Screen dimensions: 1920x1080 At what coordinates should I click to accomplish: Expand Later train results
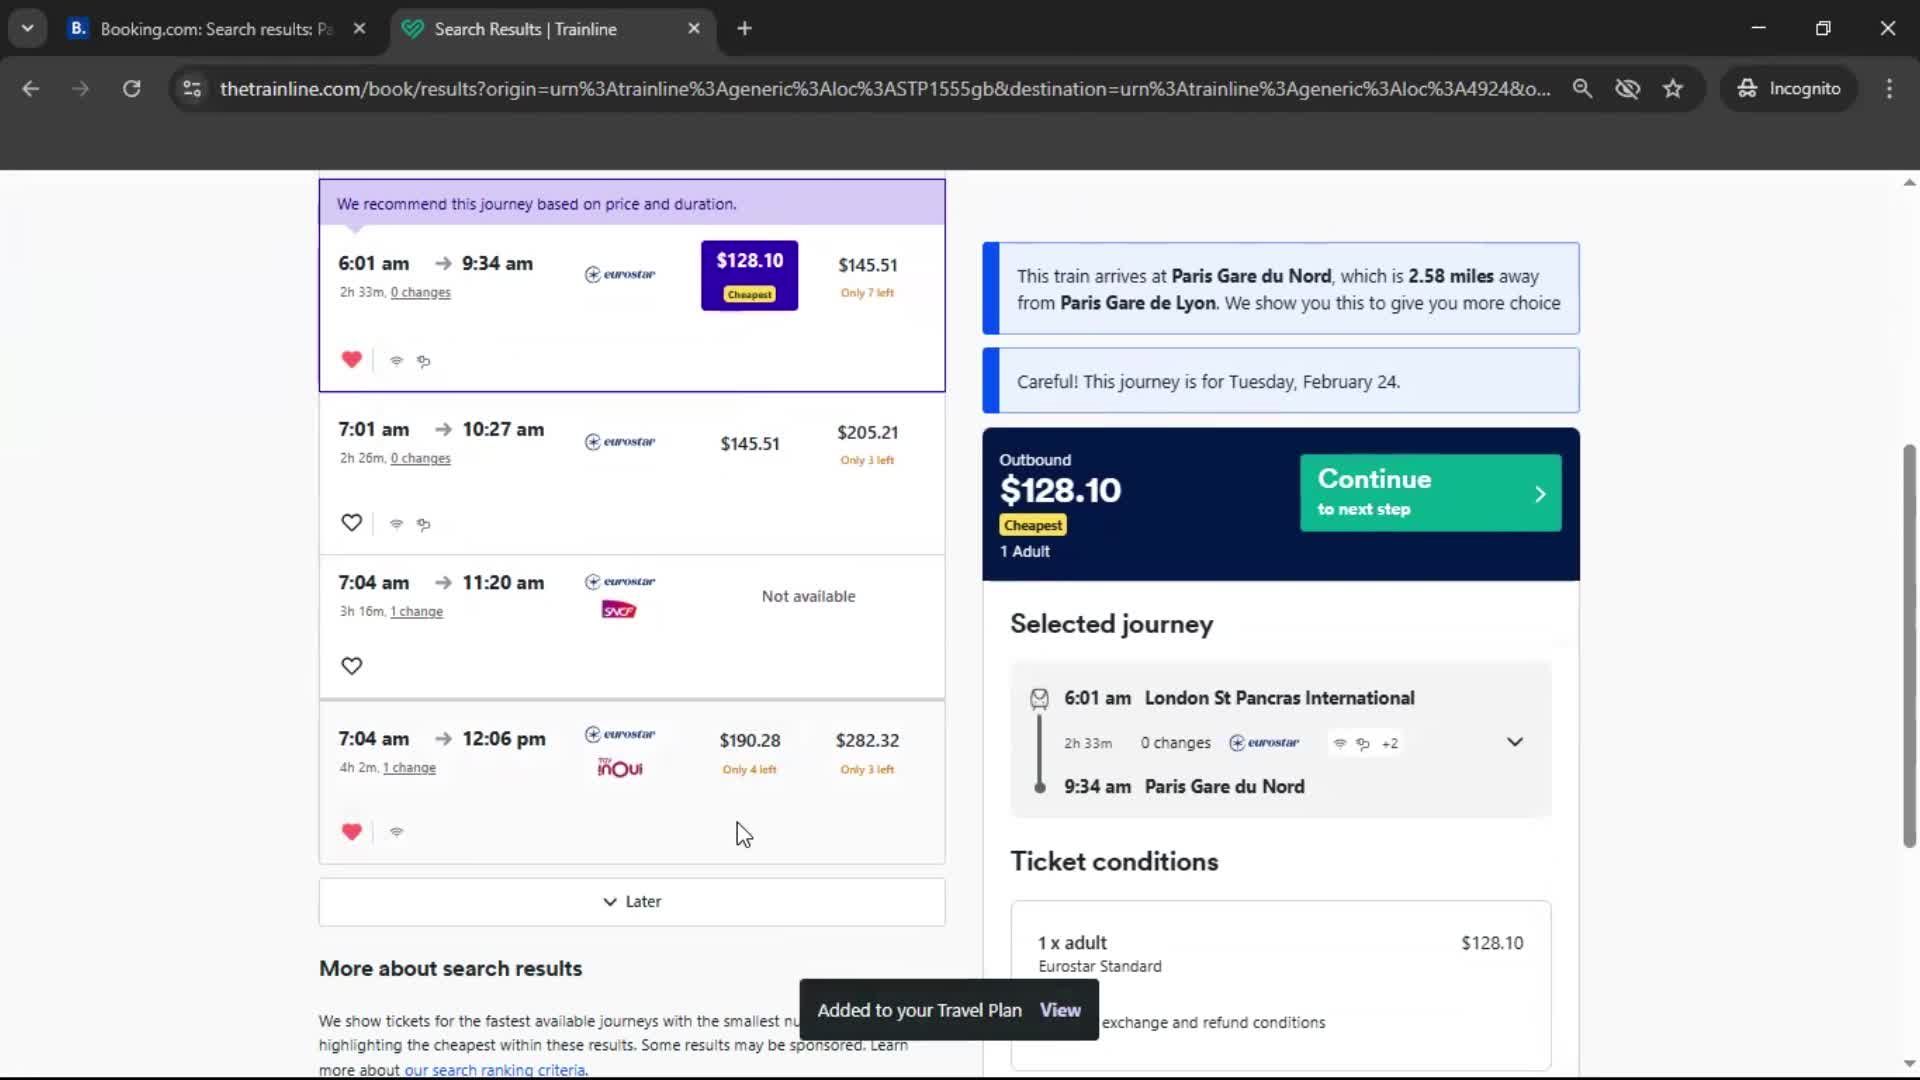[x=632, y=902]
